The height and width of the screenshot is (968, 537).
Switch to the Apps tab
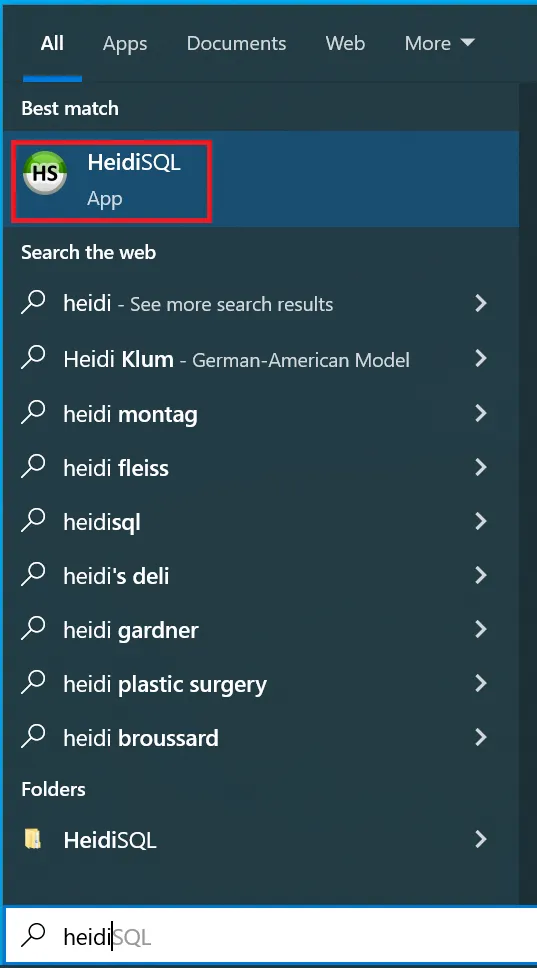coord(125,43)
